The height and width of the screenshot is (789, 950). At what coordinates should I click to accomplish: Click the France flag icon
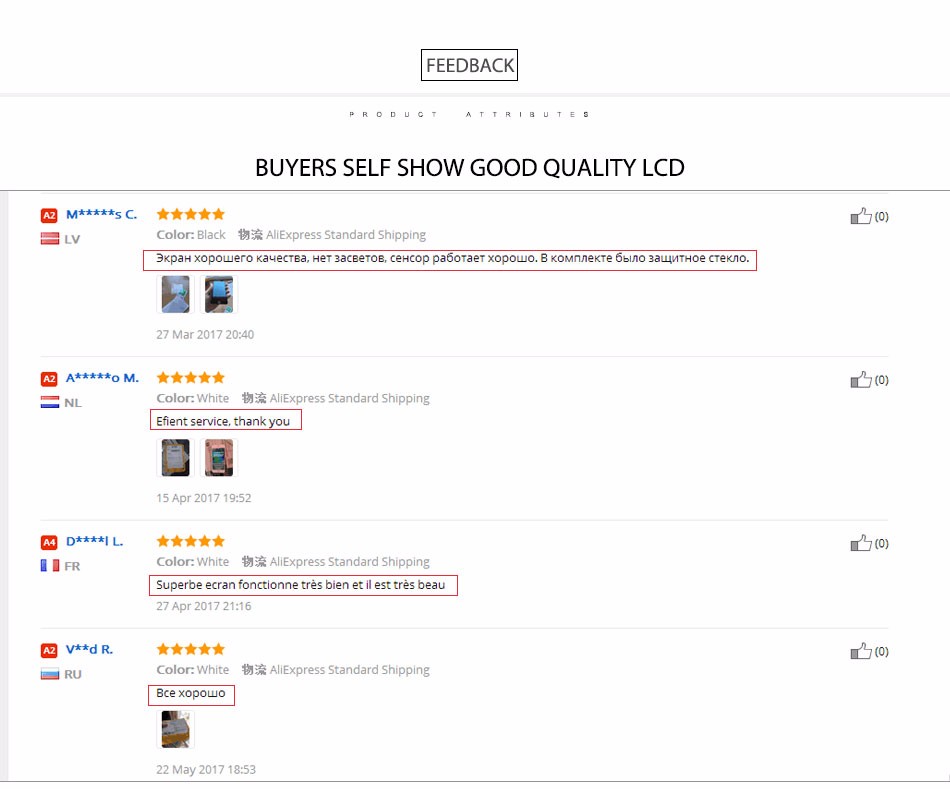50,565
